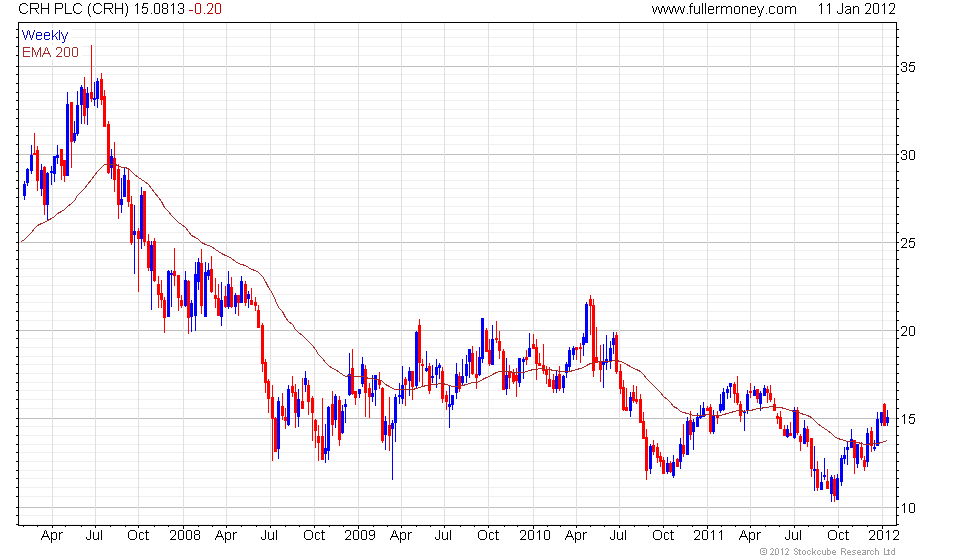The width and height of the screenshot is (980, 560).
Task: Click the price change value -0.20
Action: 205,9
